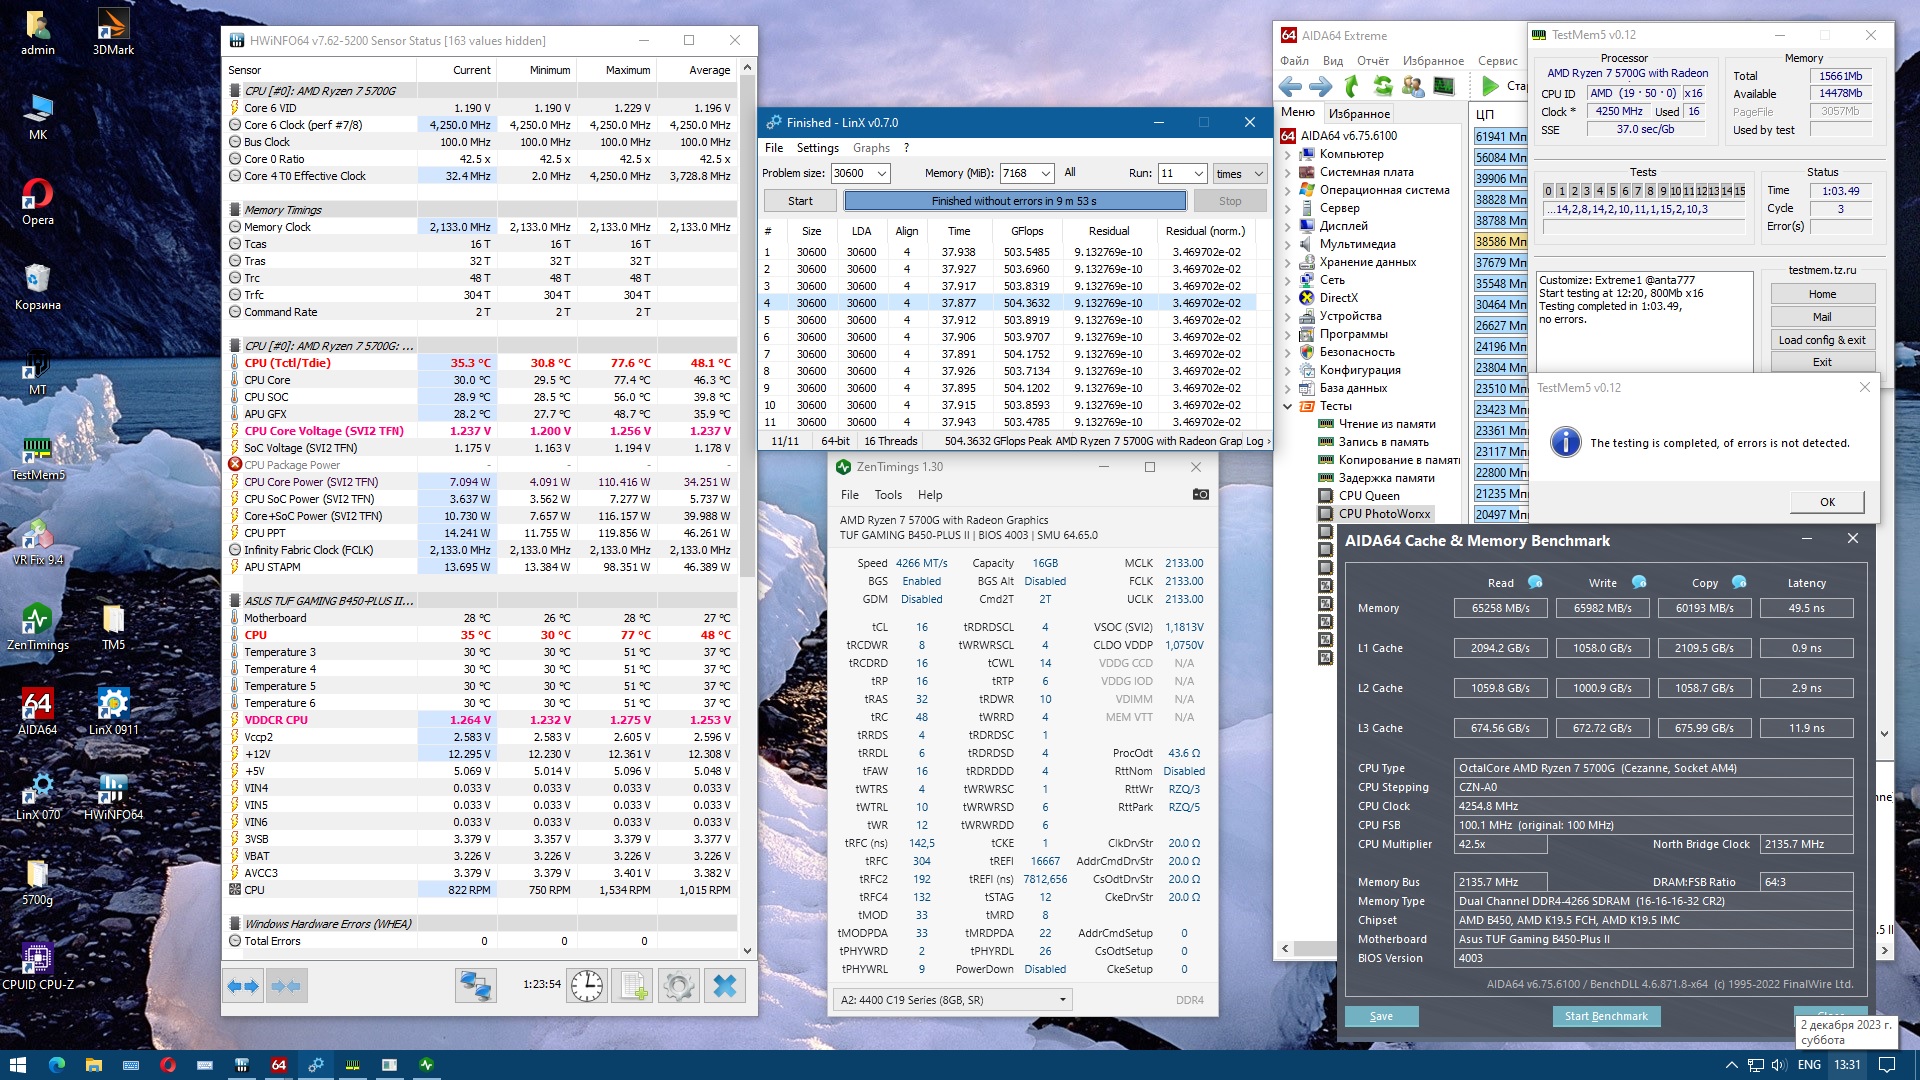Screen dimensions: 1920x1080
Task: Click HWiNFO network remote sensors icon
Action: pyautogui.click(x=476, y=986)
